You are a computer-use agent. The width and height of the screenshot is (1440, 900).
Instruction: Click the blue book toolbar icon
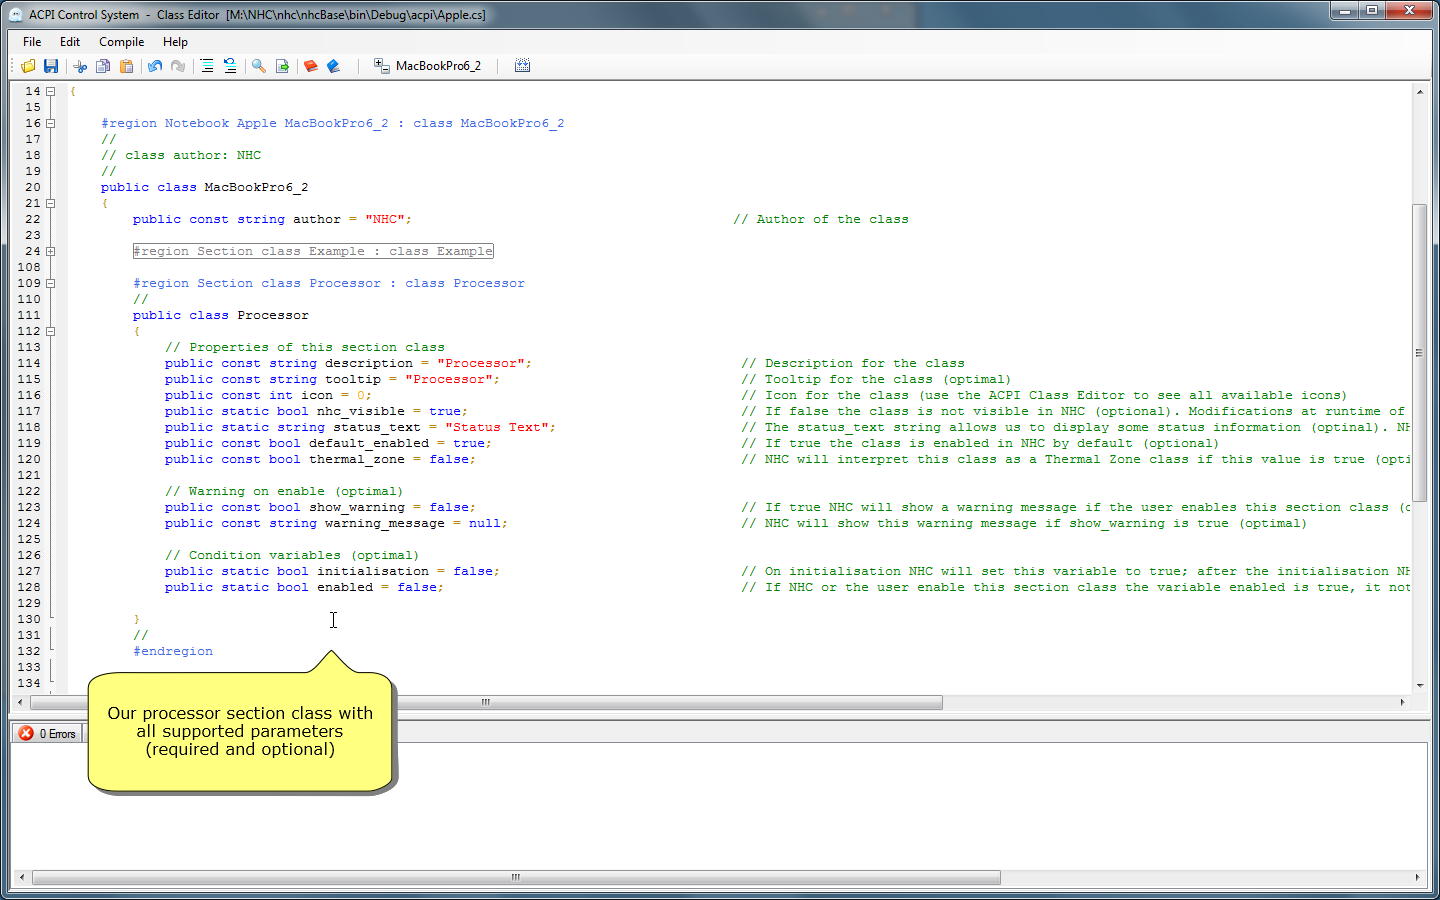click(x=334, y=66)
